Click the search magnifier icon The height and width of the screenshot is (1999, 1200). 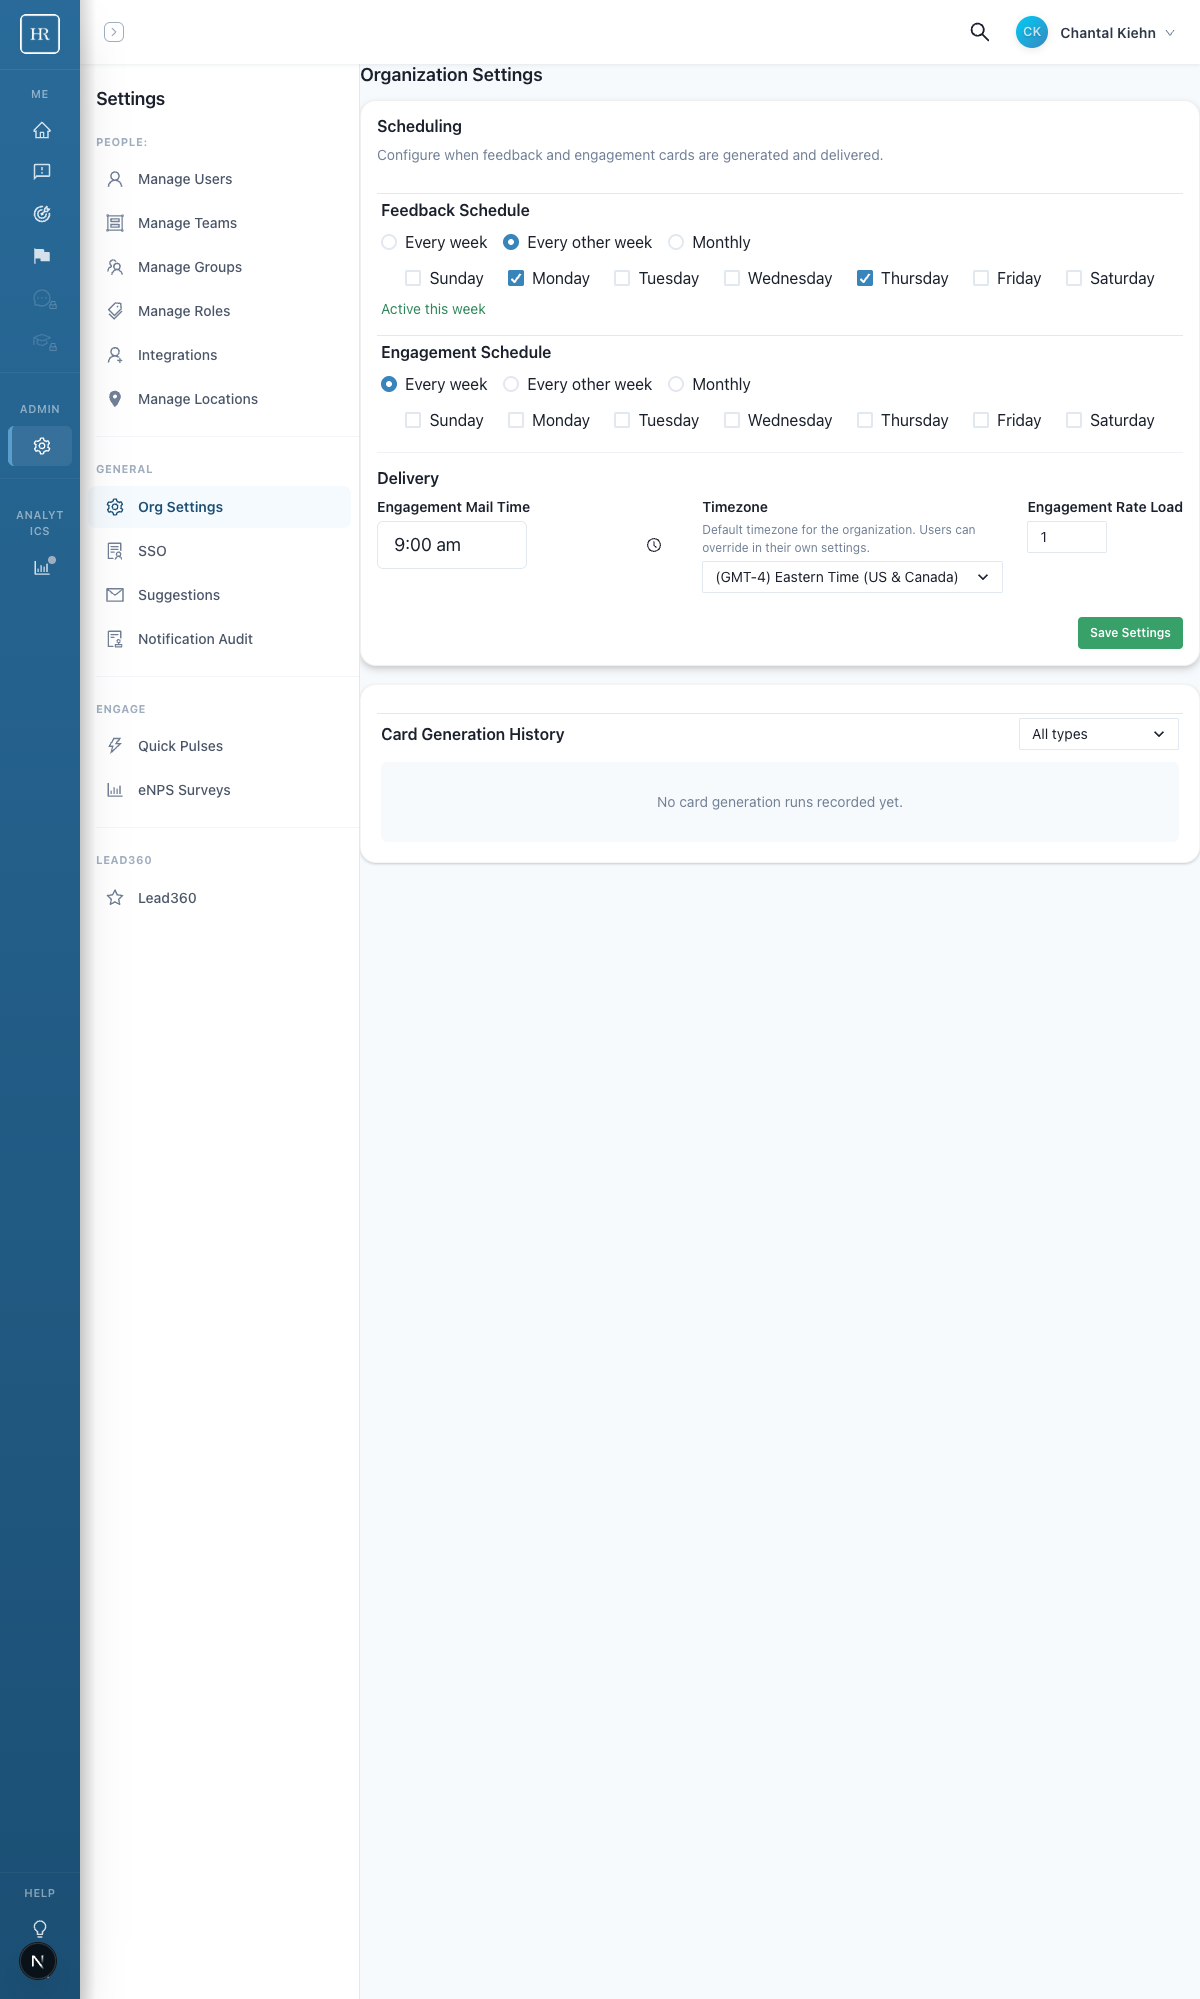point(979,32)
